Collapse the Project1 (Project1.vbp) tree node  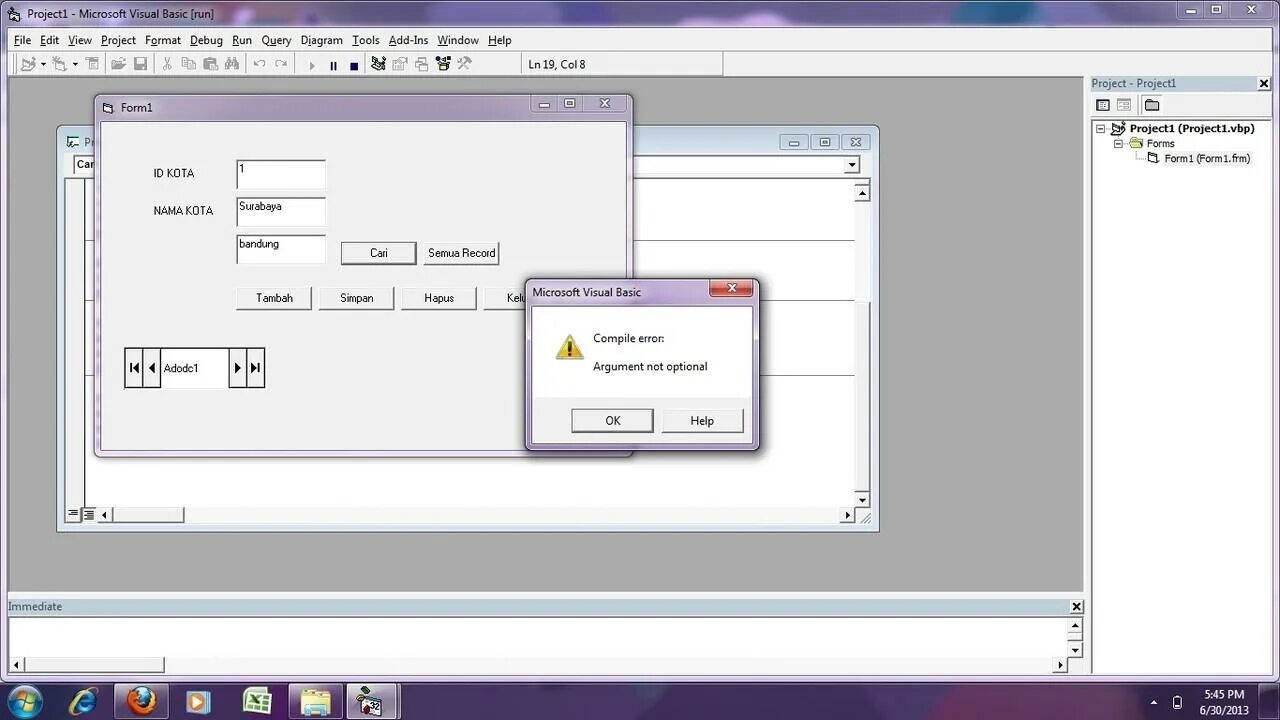(x=1101, y=129)
